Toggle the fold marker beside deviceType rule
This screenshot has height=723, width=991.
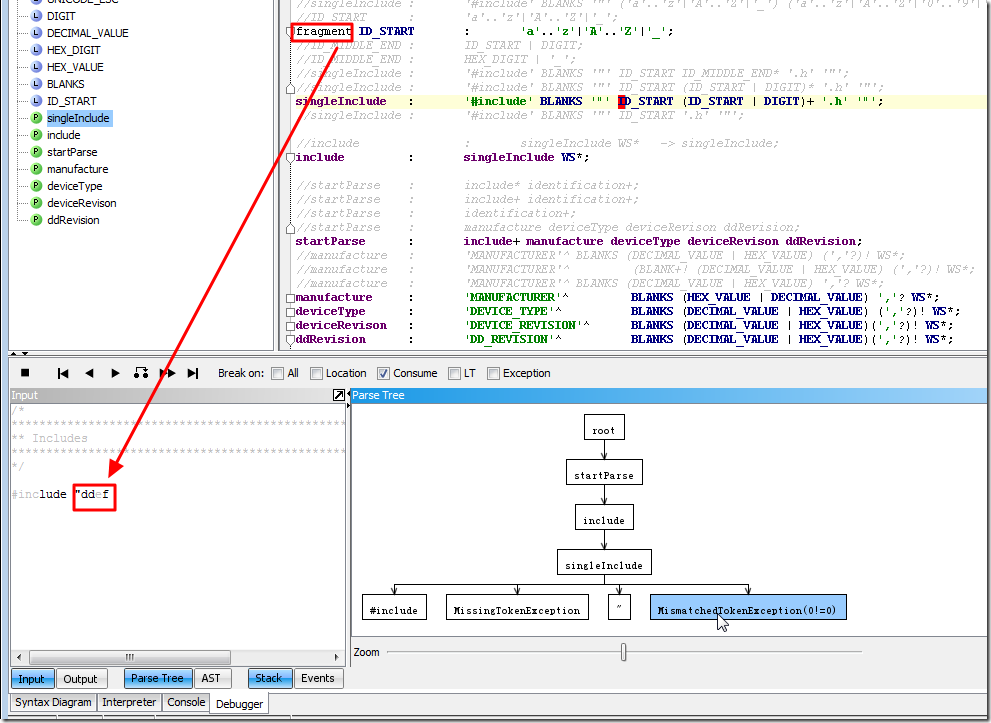point(289,311)
